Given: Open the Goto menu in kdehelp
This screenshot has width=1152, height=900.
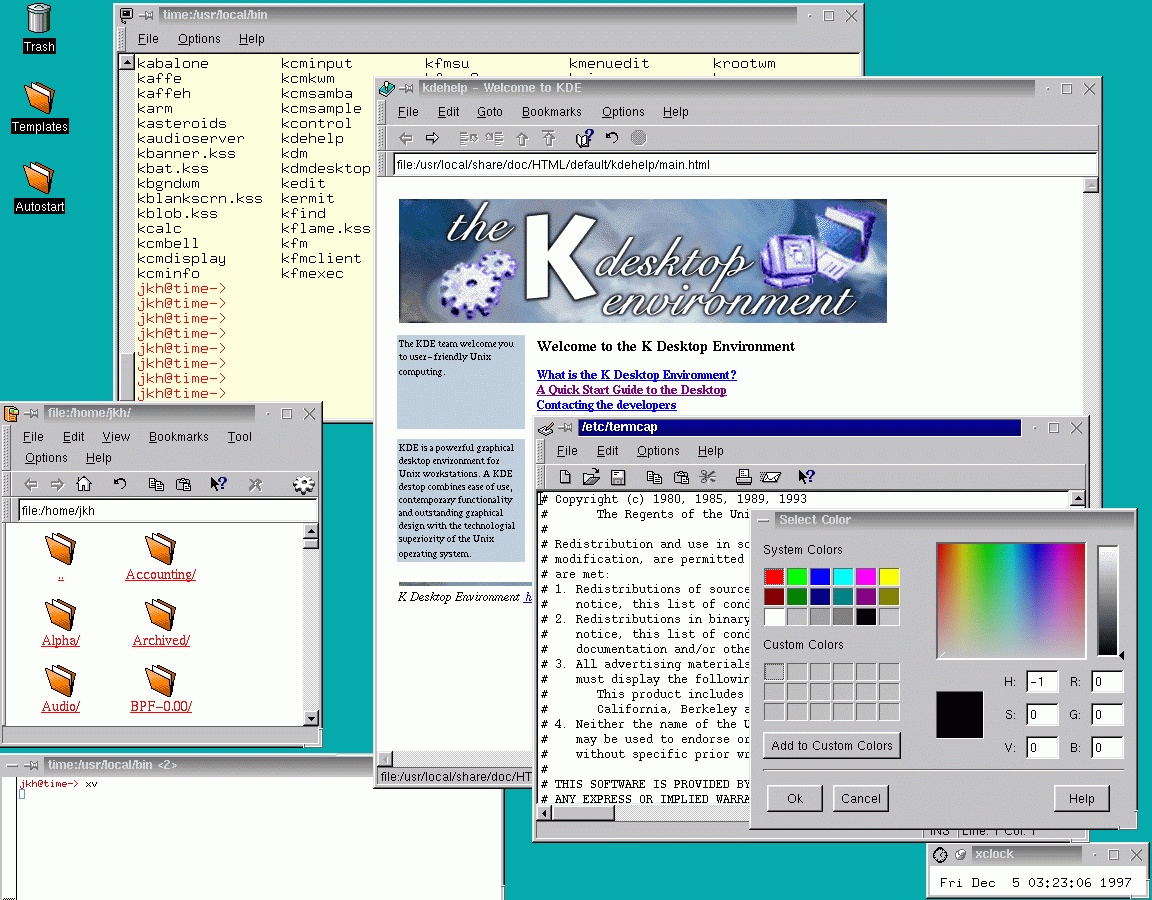Looking at the screenshot, I should pyautogui.click(x=489, y=112).
